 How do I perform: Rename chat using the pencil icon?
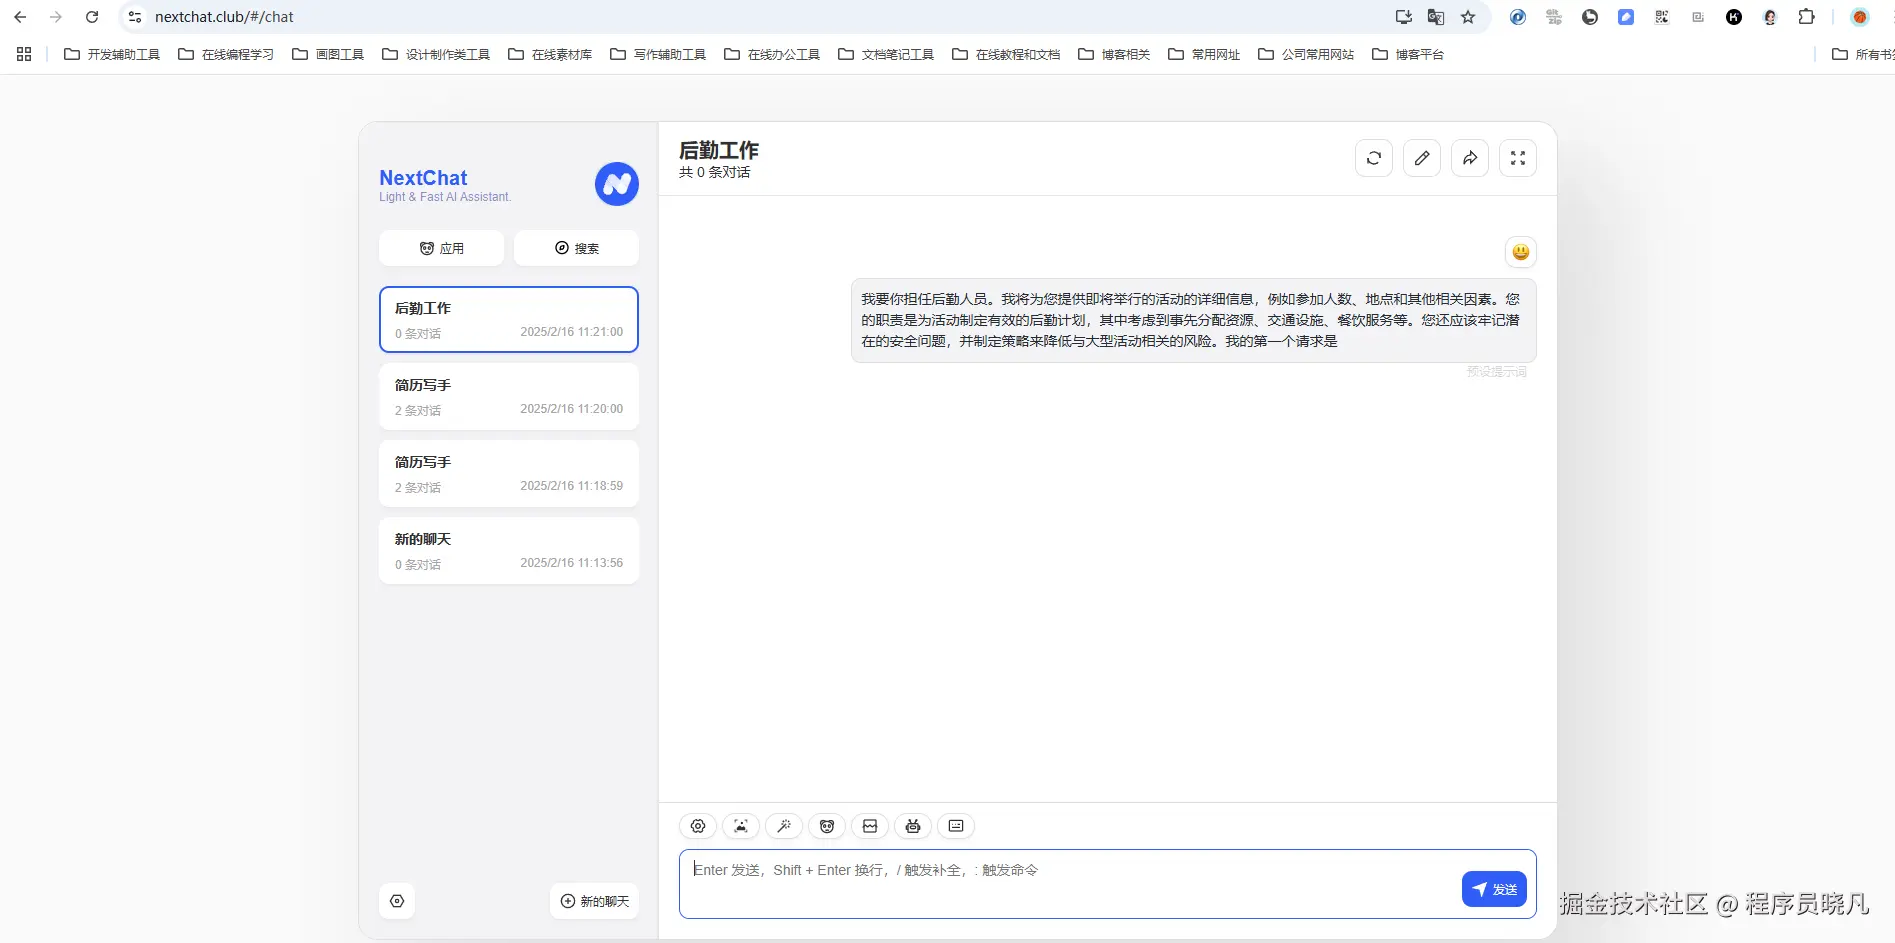click(x=1421, y=157)
